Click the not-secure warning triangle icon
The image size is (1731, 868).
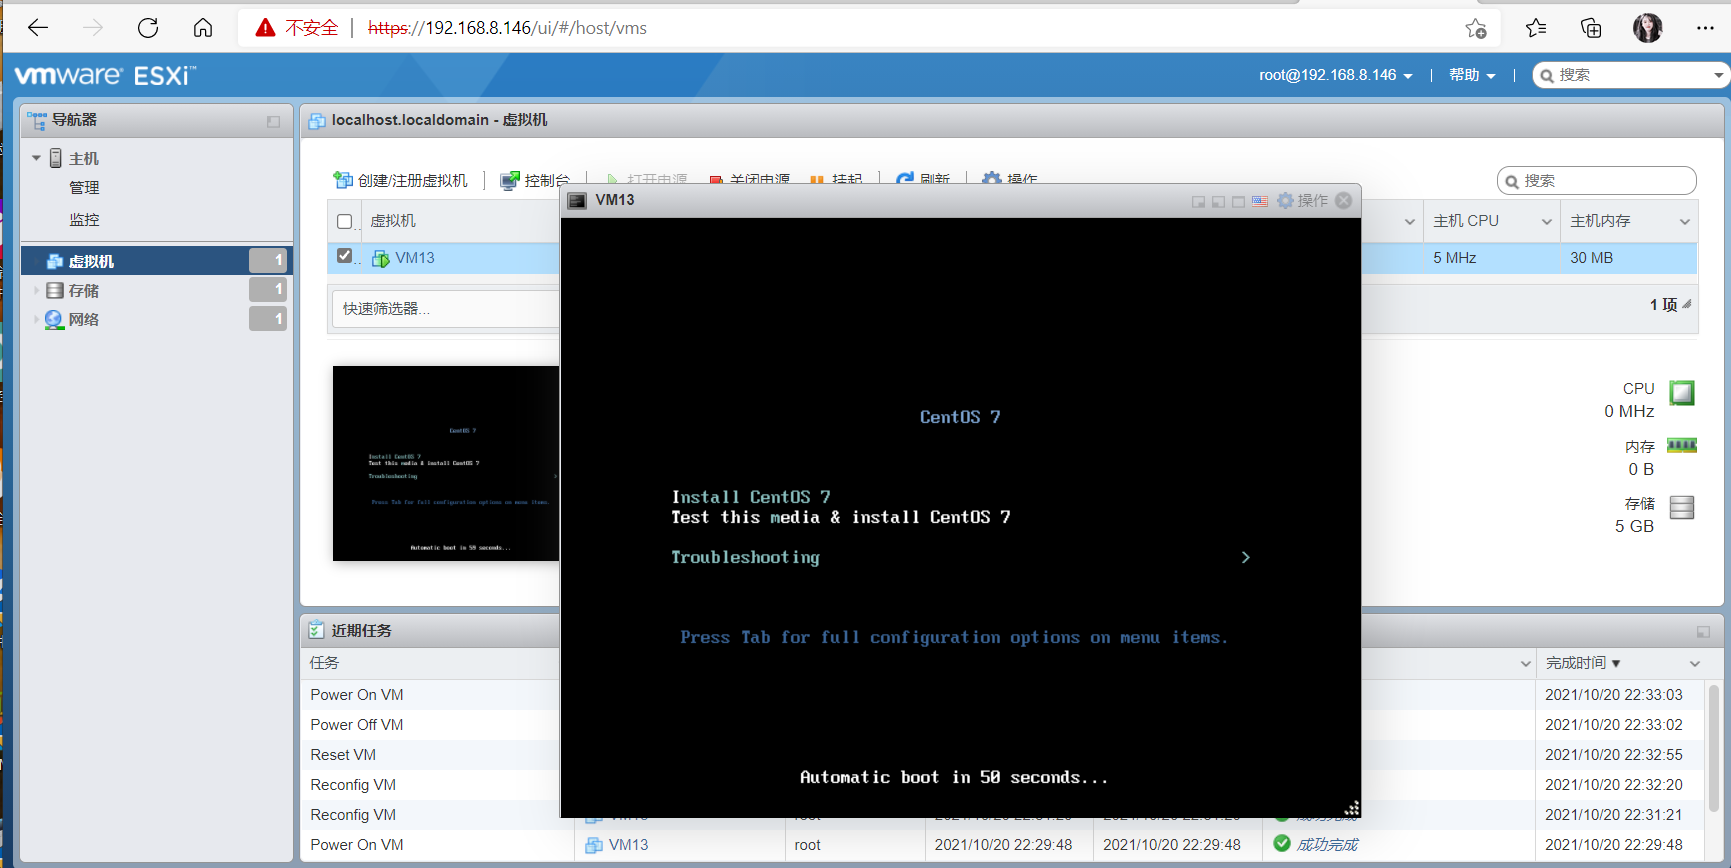pos(265,28)
